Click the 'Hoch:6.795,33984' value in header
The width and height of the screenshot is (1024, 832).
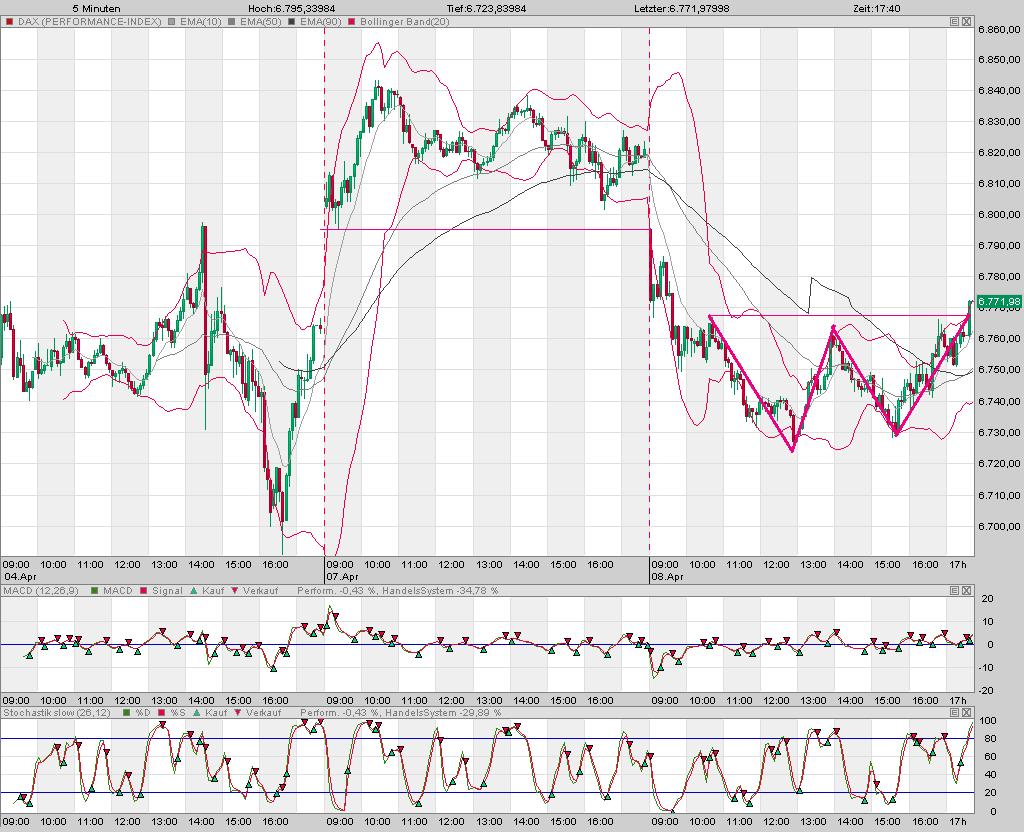click(291, 8)
